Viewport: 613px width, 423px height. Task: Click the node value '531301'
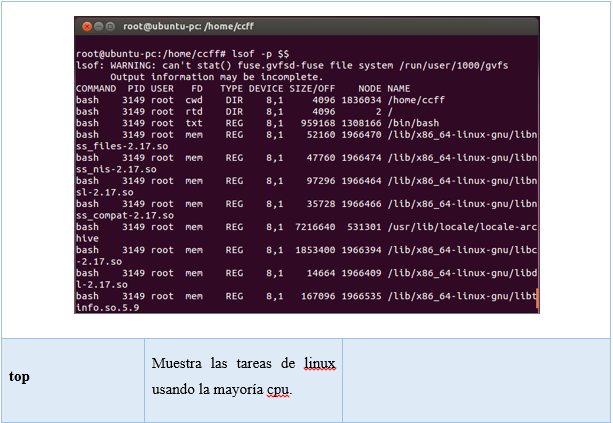(364, 227)
